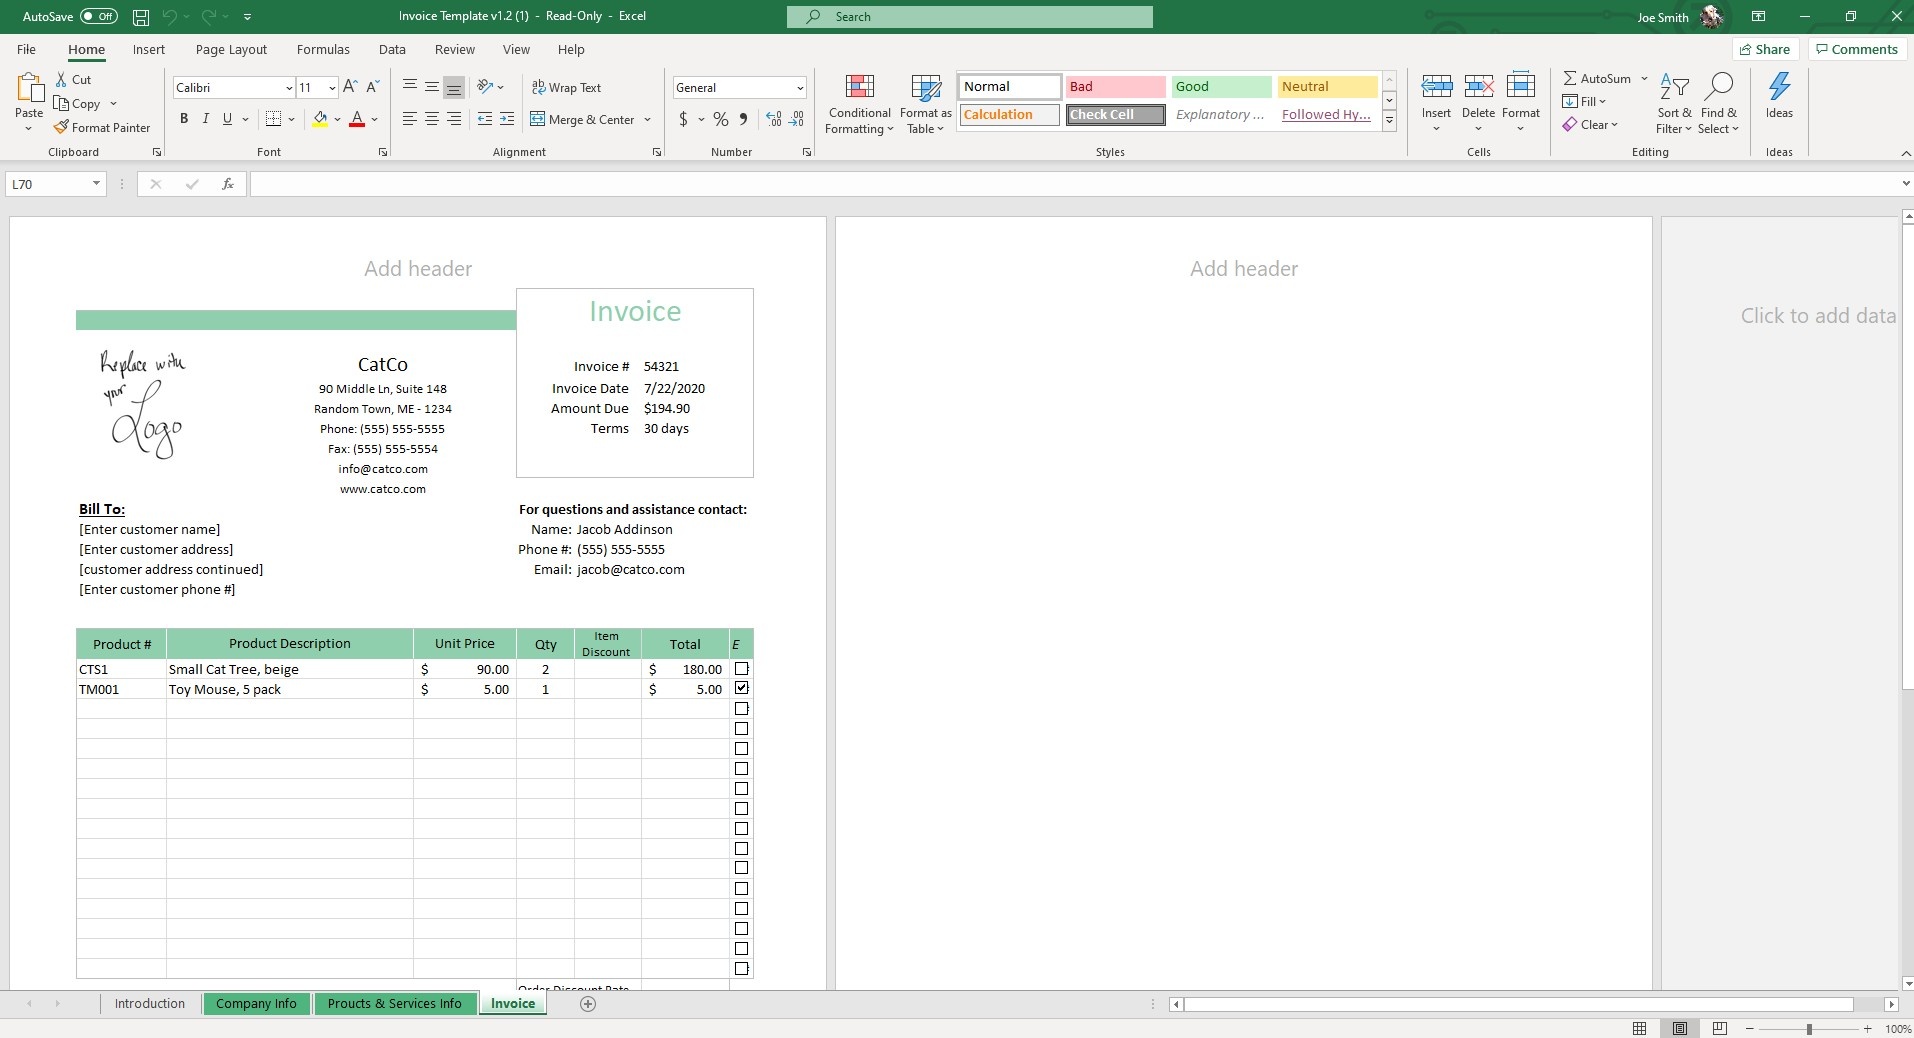Apply the Bad cell style
This screenshot has height=1038, width=1914.
[1115, 87]
